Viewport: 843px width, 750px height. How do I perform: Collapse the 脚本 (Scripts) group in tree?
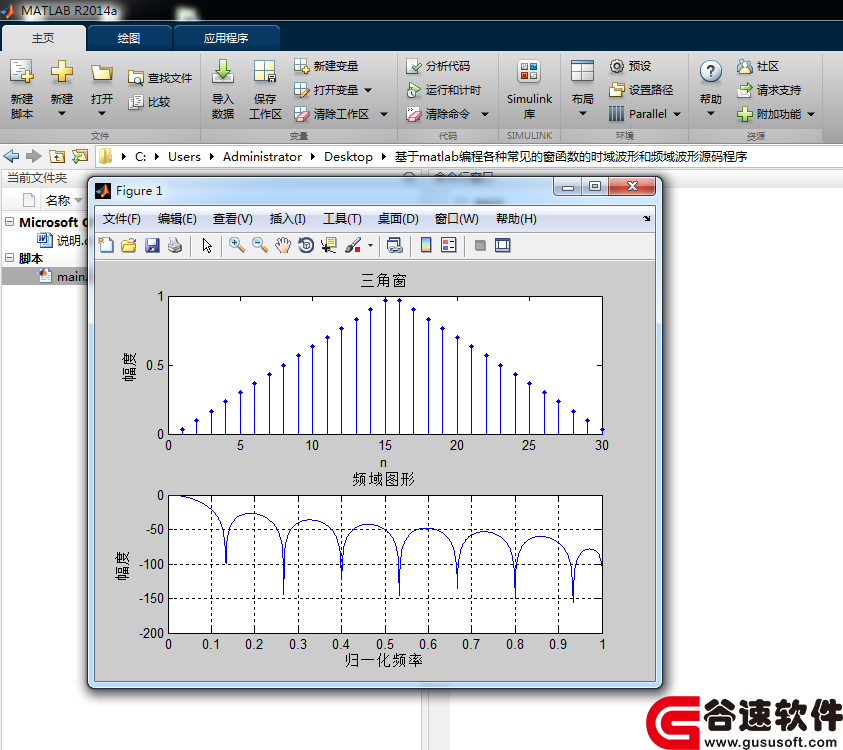click(9, 258)
